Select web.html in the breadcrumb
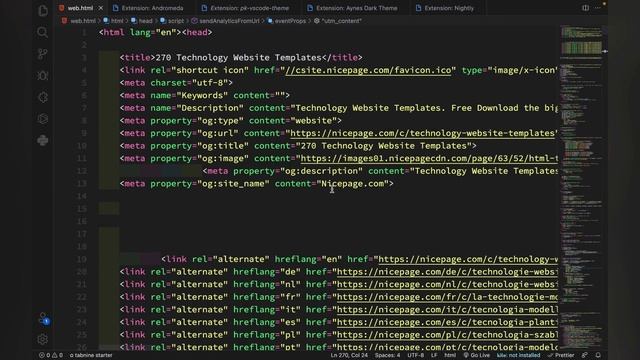The image size is (640, 360). point(79,21)
